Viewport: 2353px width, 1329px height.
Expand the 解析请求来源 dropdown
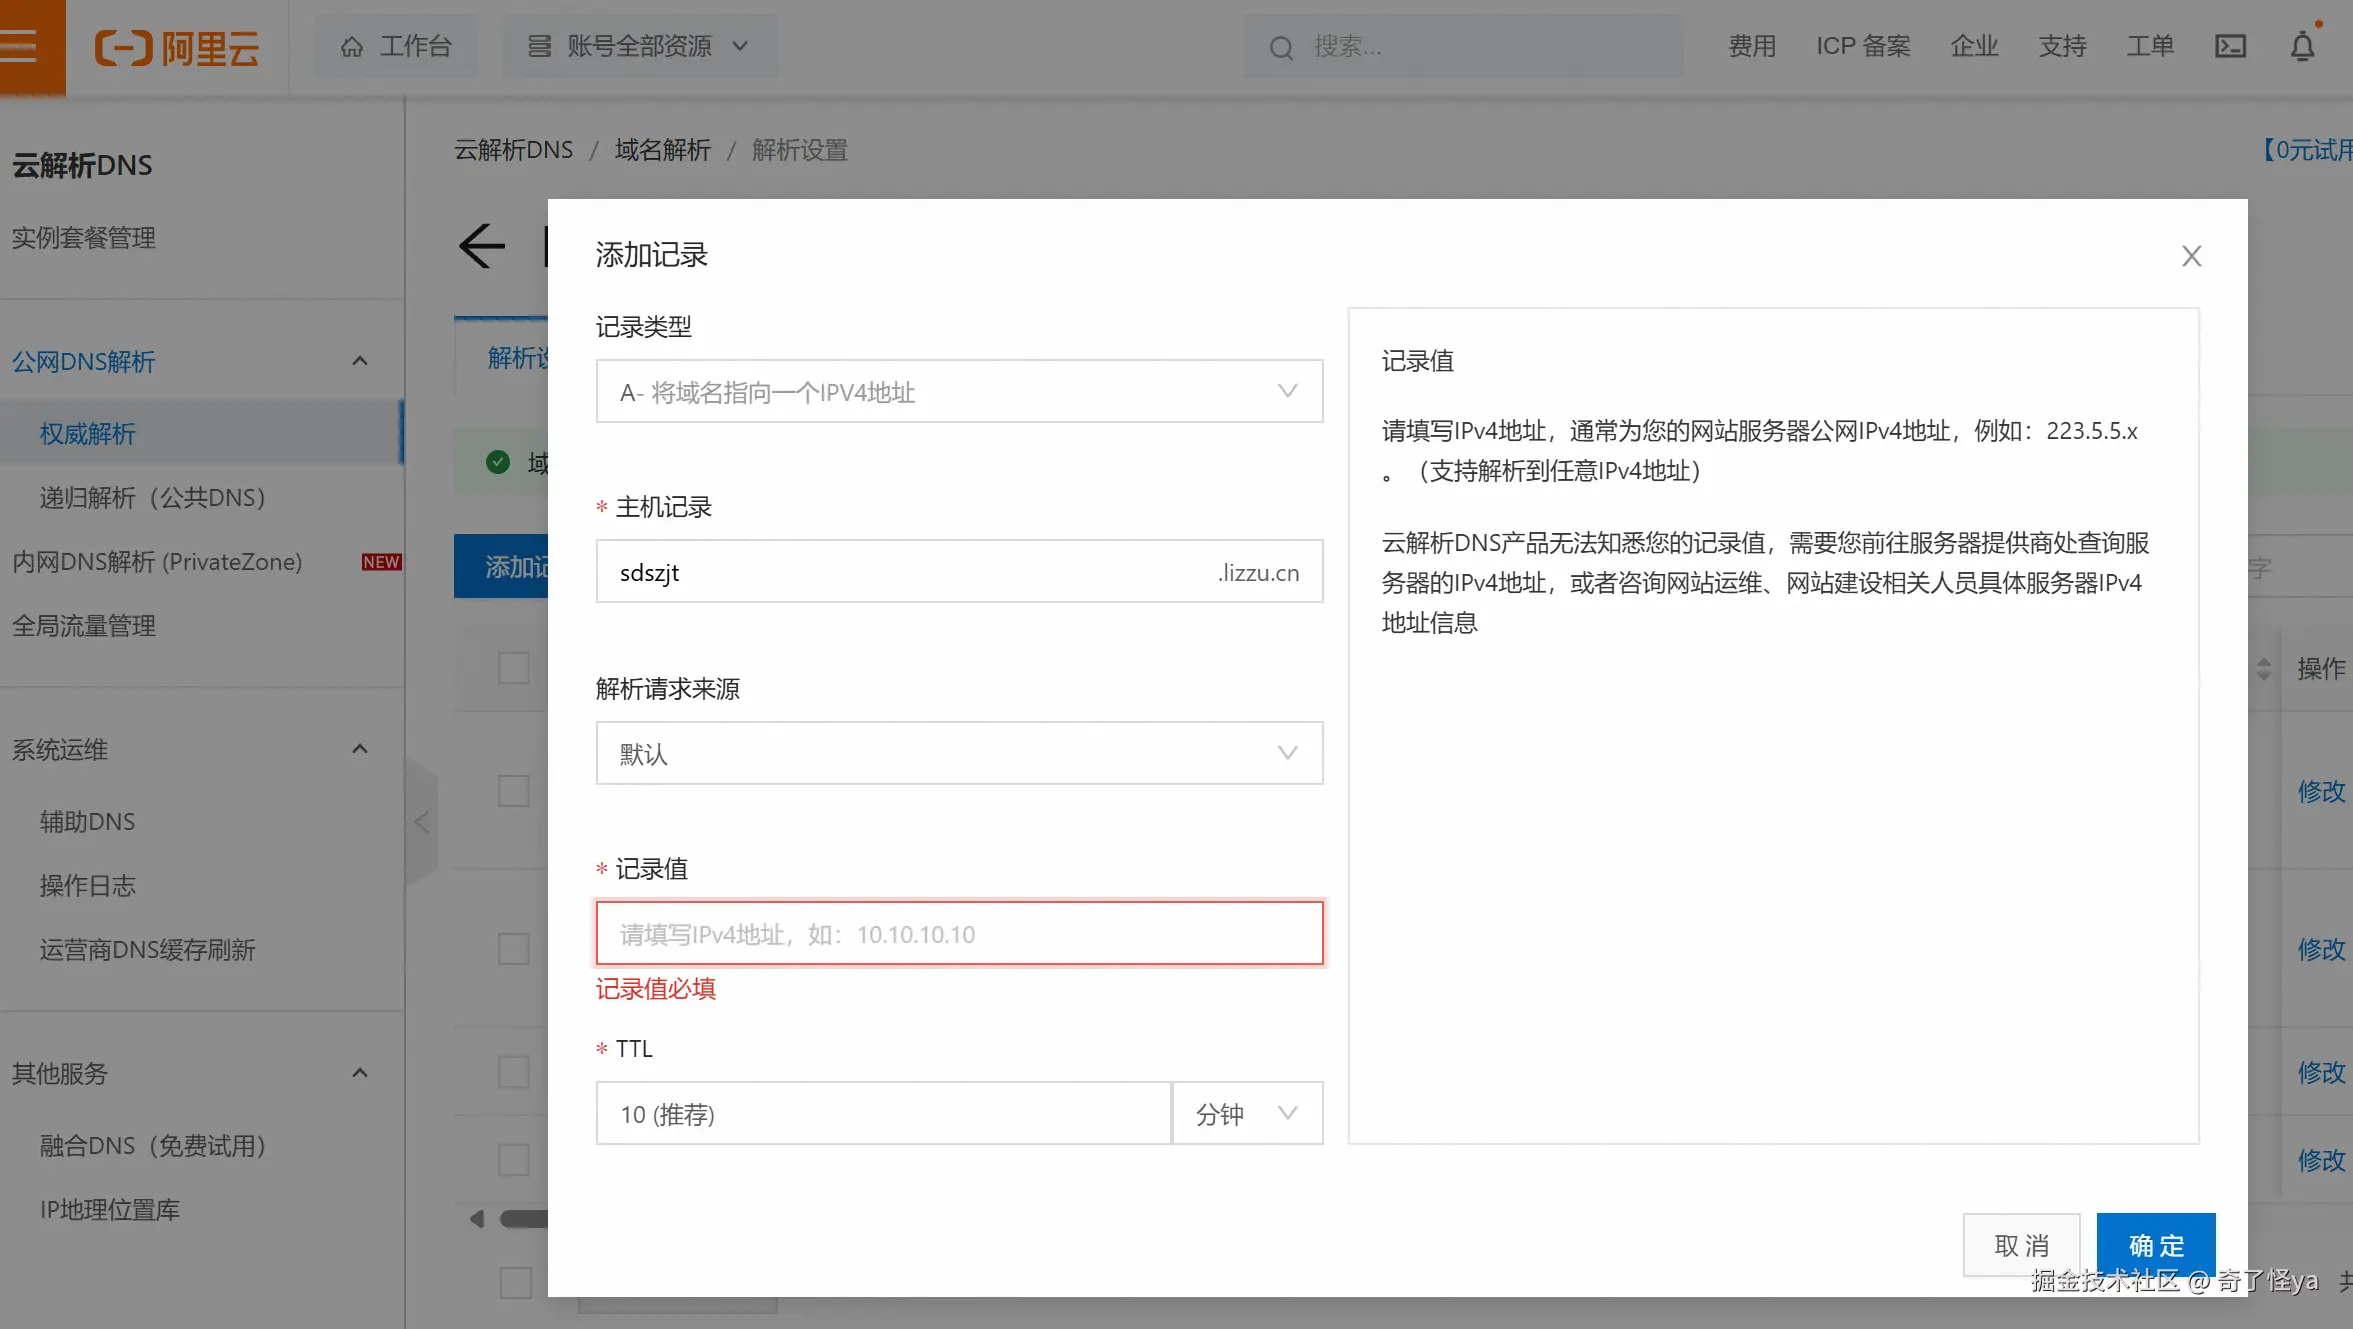coord(958,753)
